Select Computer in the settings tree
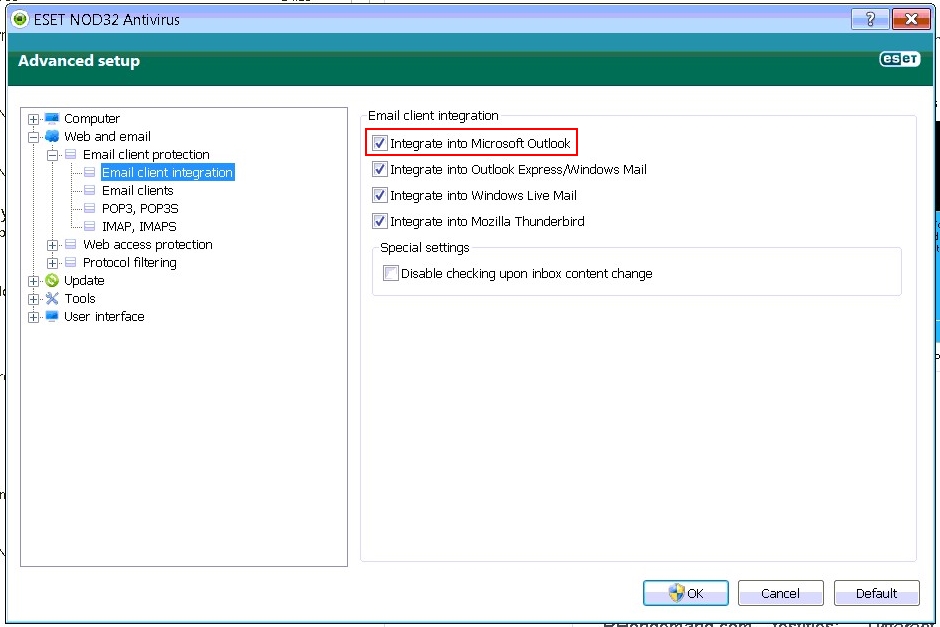Viewport: 940px width, 627px height. (x=92, y=118)
